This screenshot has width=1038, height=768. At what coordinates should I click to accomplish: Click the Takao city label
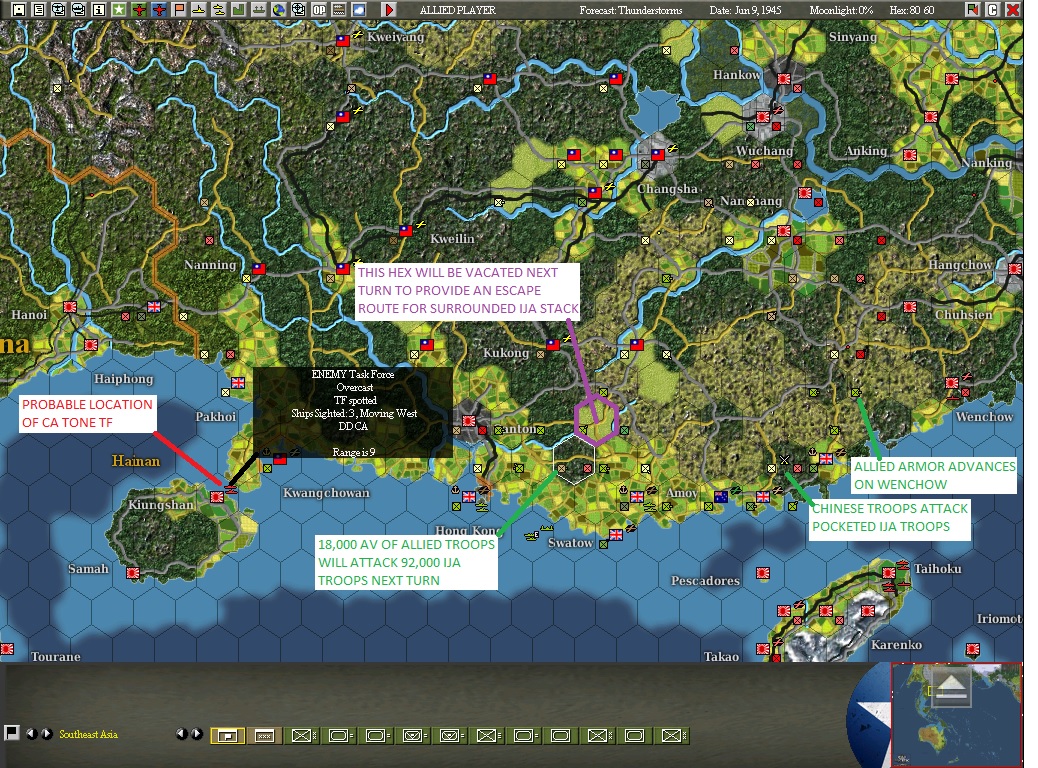[722, 656]
